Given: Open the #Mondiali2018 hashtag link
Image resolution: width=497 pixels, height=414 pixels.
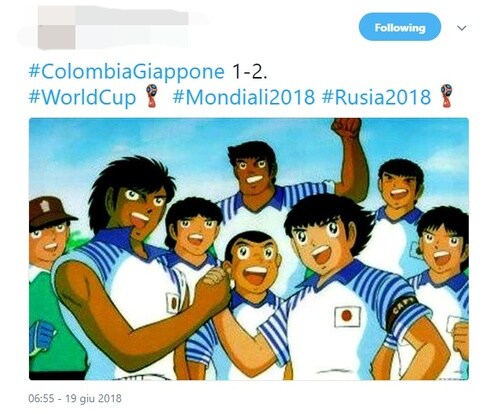Looking at the screenshot, I should (244, 97).
